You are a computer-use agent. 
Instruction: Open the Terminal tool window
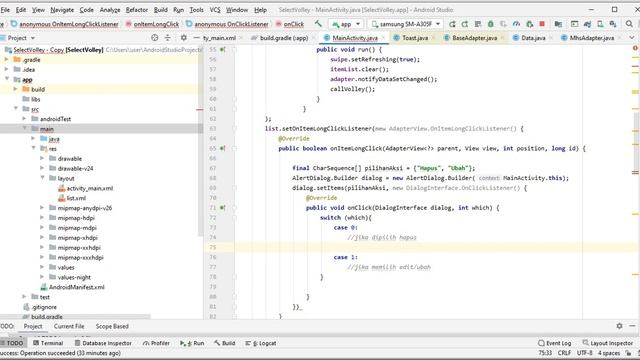click(x=48, y=343)
